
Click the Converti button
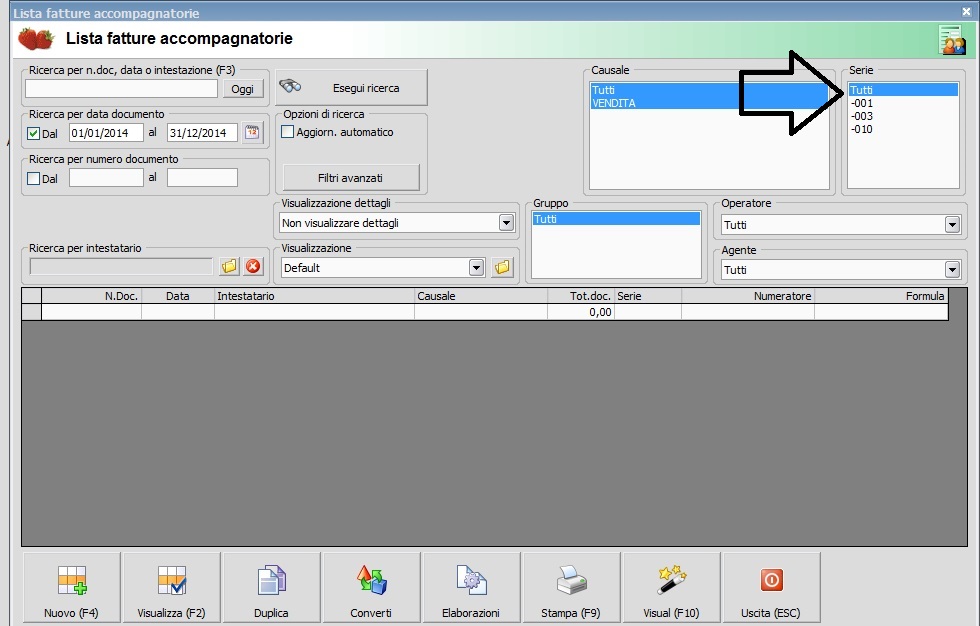(x=371, y=588)
